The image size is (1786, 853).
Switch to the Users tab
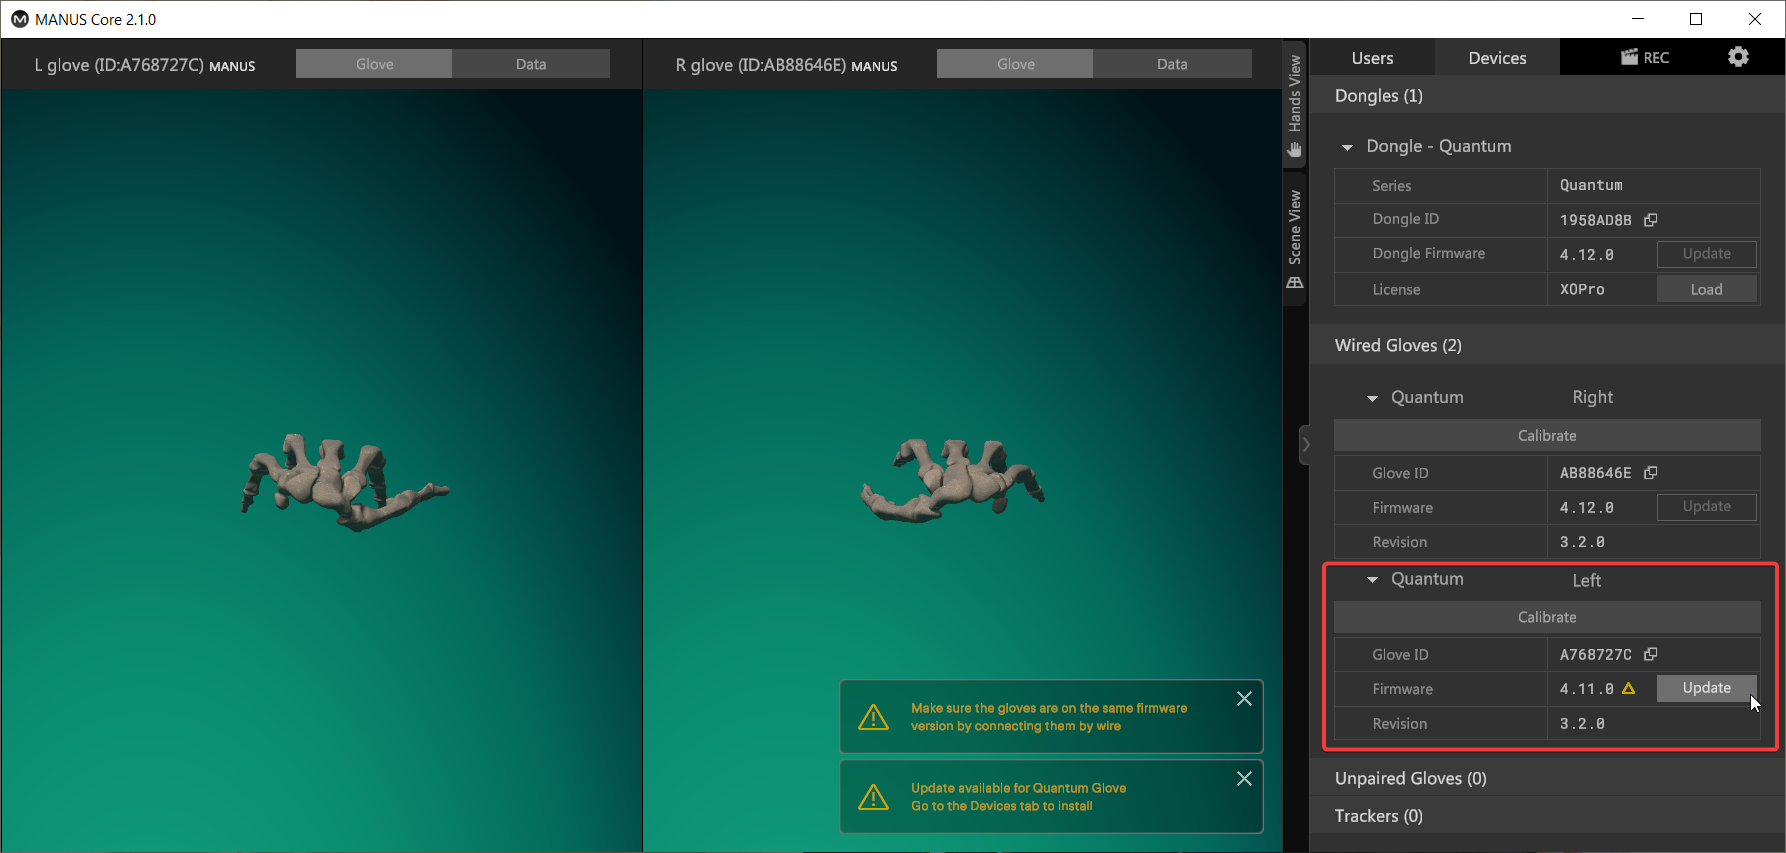pyautogui.click(x=1372, y=58)
